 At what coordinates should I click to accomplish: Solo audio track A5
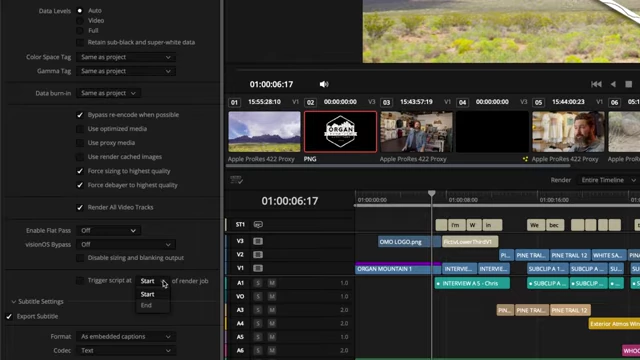pyautogui.click(x=258, y=337)
